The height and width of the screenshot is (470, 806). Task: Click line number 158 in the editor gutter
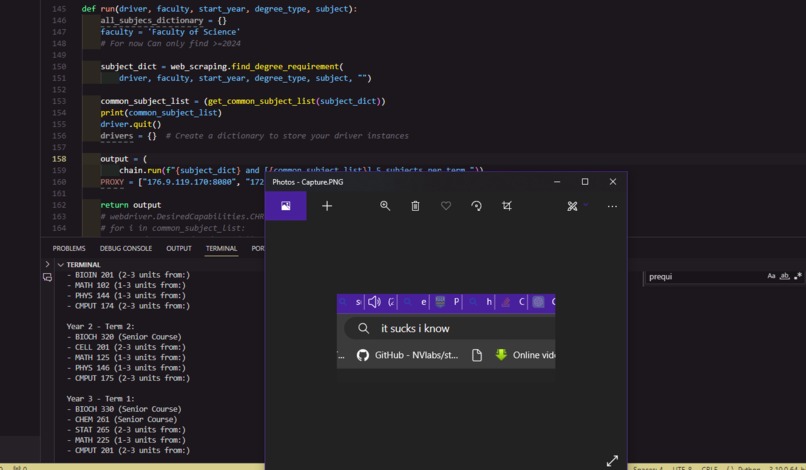59,159
